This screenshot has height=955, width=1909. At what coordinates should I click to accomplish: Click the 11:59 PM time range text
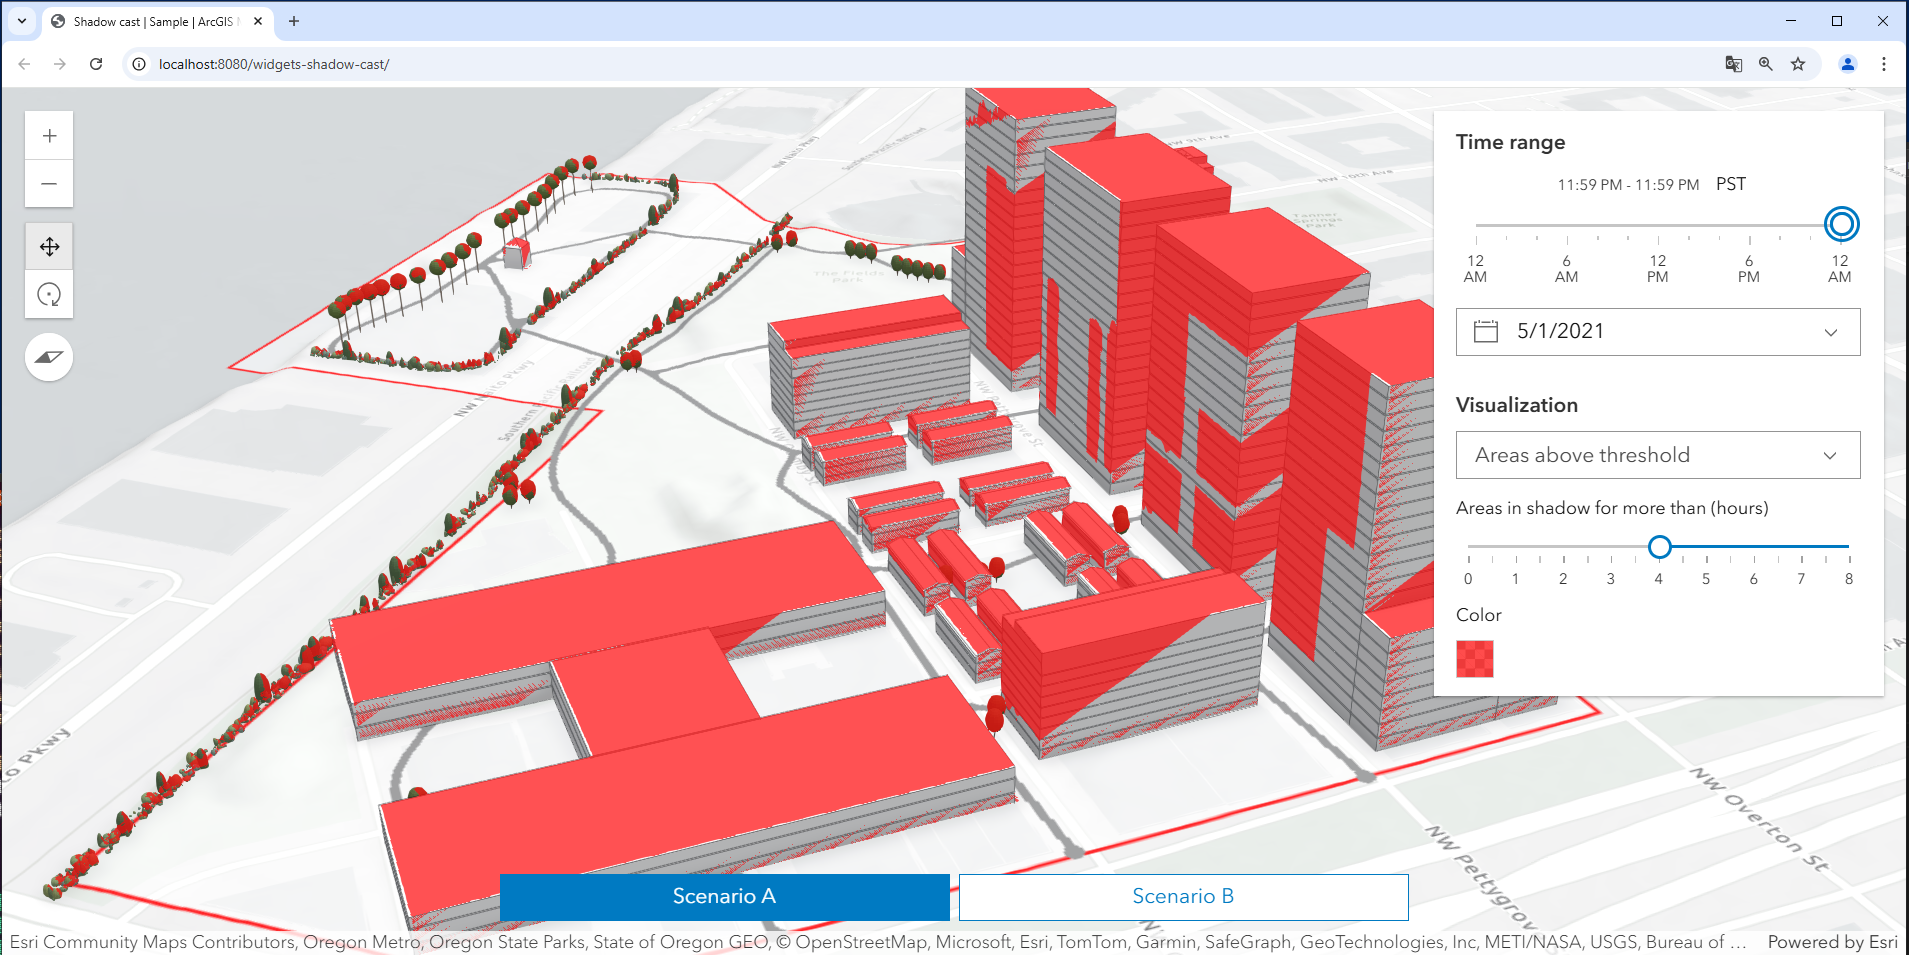[x=1628, y=185]
